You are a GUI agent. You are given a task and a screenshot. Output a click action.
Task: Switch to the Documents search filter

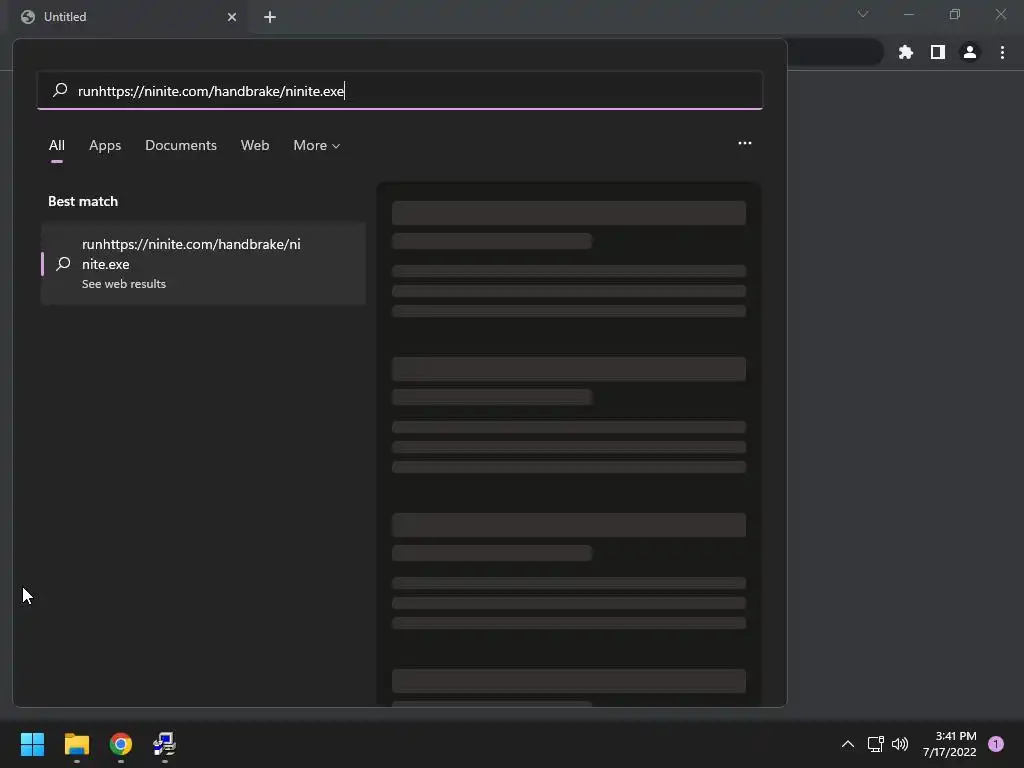(181, 145)
